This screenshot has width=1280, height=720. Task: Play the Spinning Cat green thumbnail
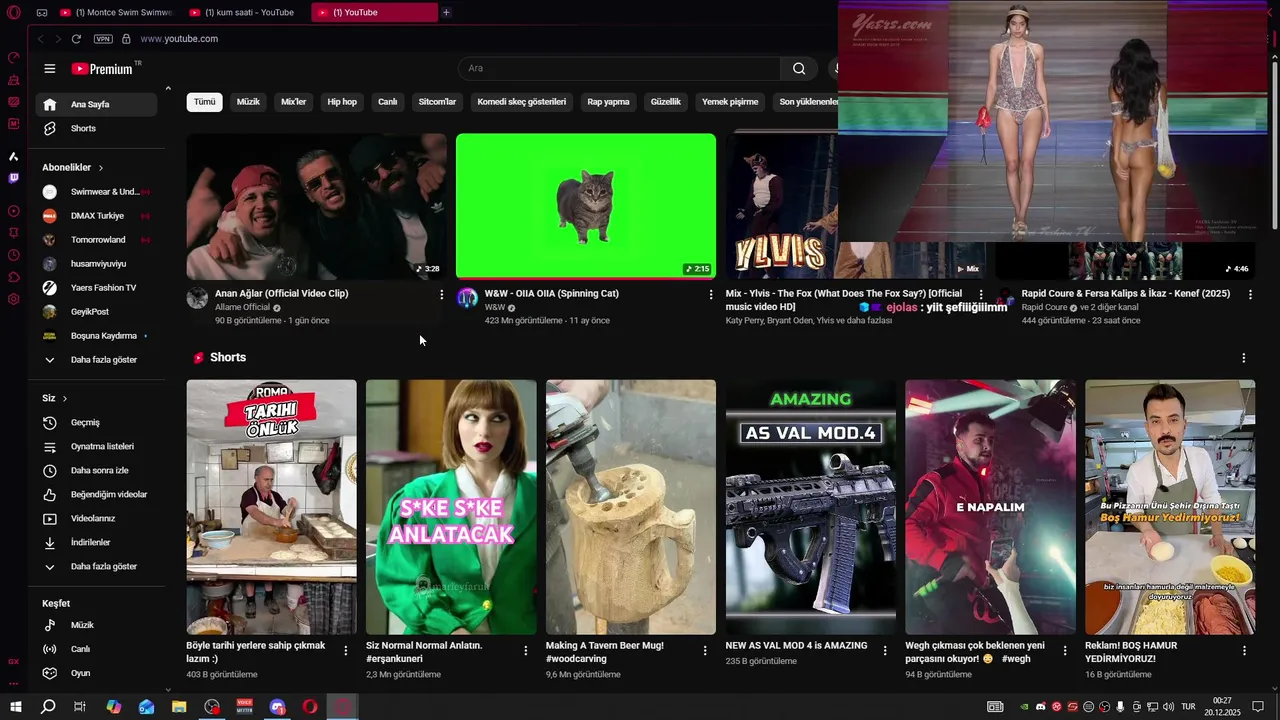[586, 206]
